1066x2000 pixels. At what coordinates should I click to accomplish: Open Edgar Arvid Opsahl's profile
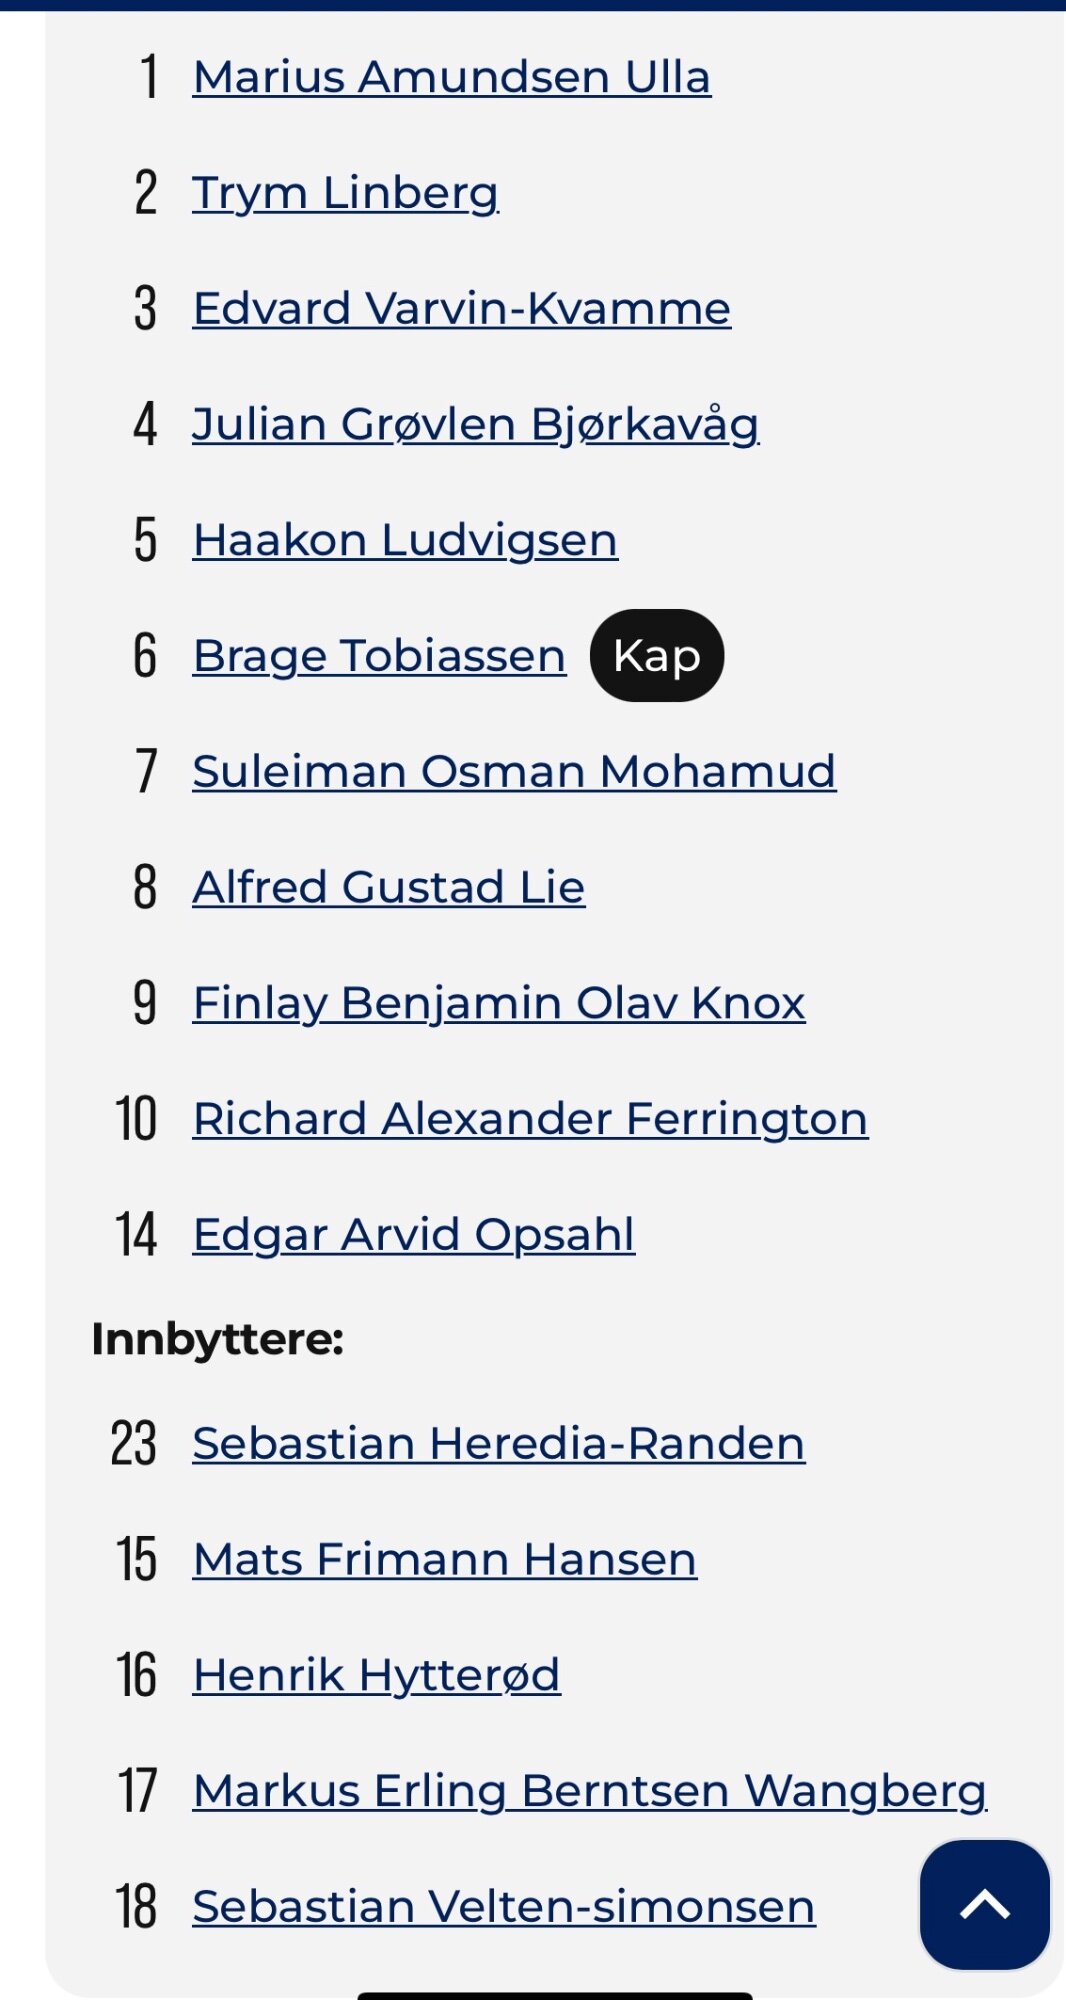point(414,1234)
